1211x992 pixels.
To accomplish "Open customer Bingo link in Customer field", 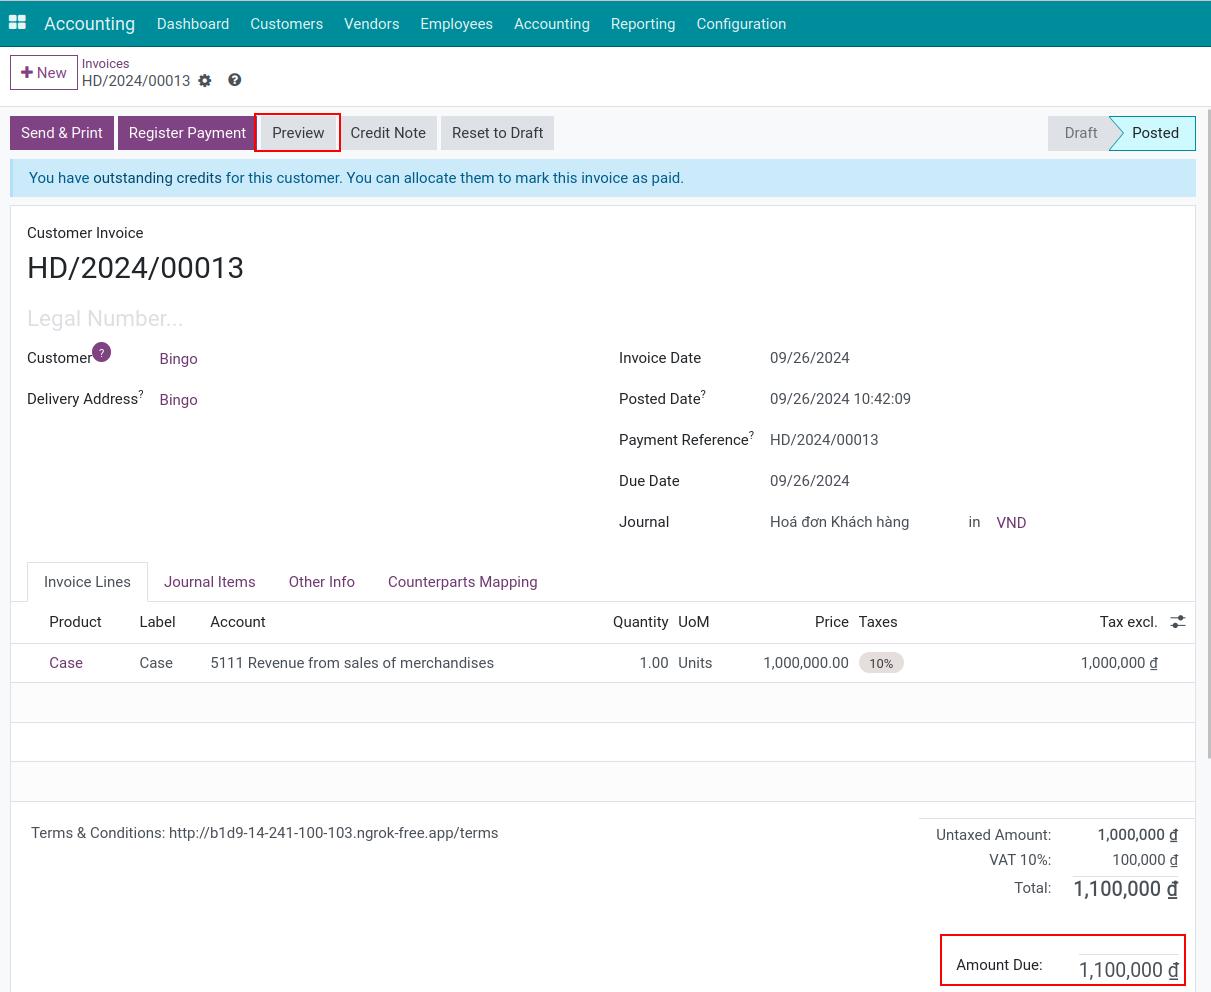I will pyautogui.click(x=179, y=359).
